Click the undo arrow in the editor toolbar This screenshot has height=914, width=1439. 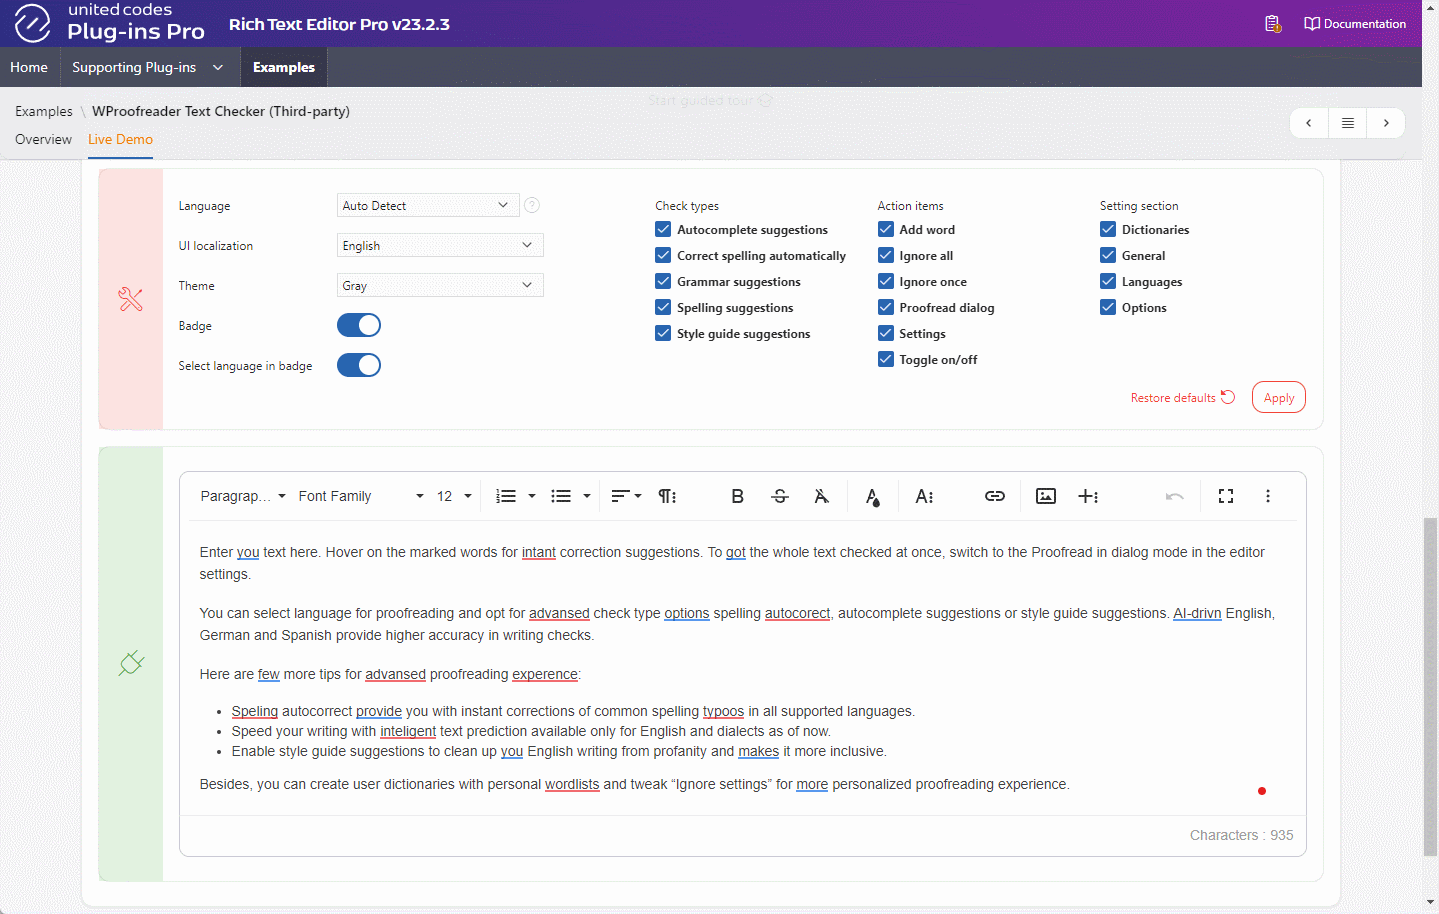click(x=1175, y=496)
